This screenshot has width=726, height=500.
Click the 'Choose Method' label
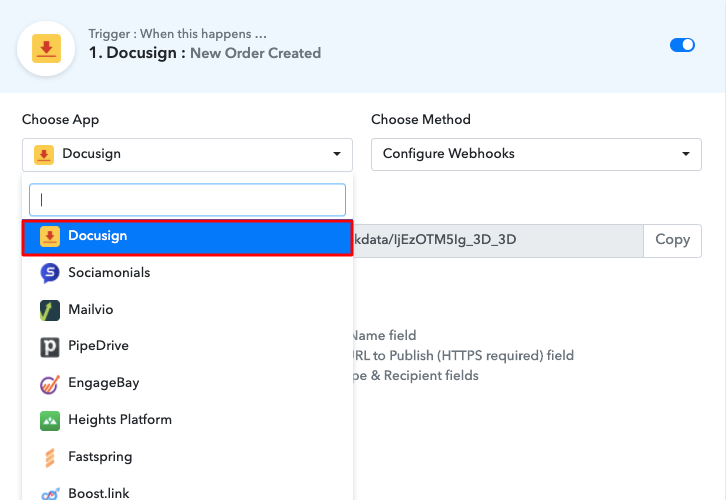(421, 119)
